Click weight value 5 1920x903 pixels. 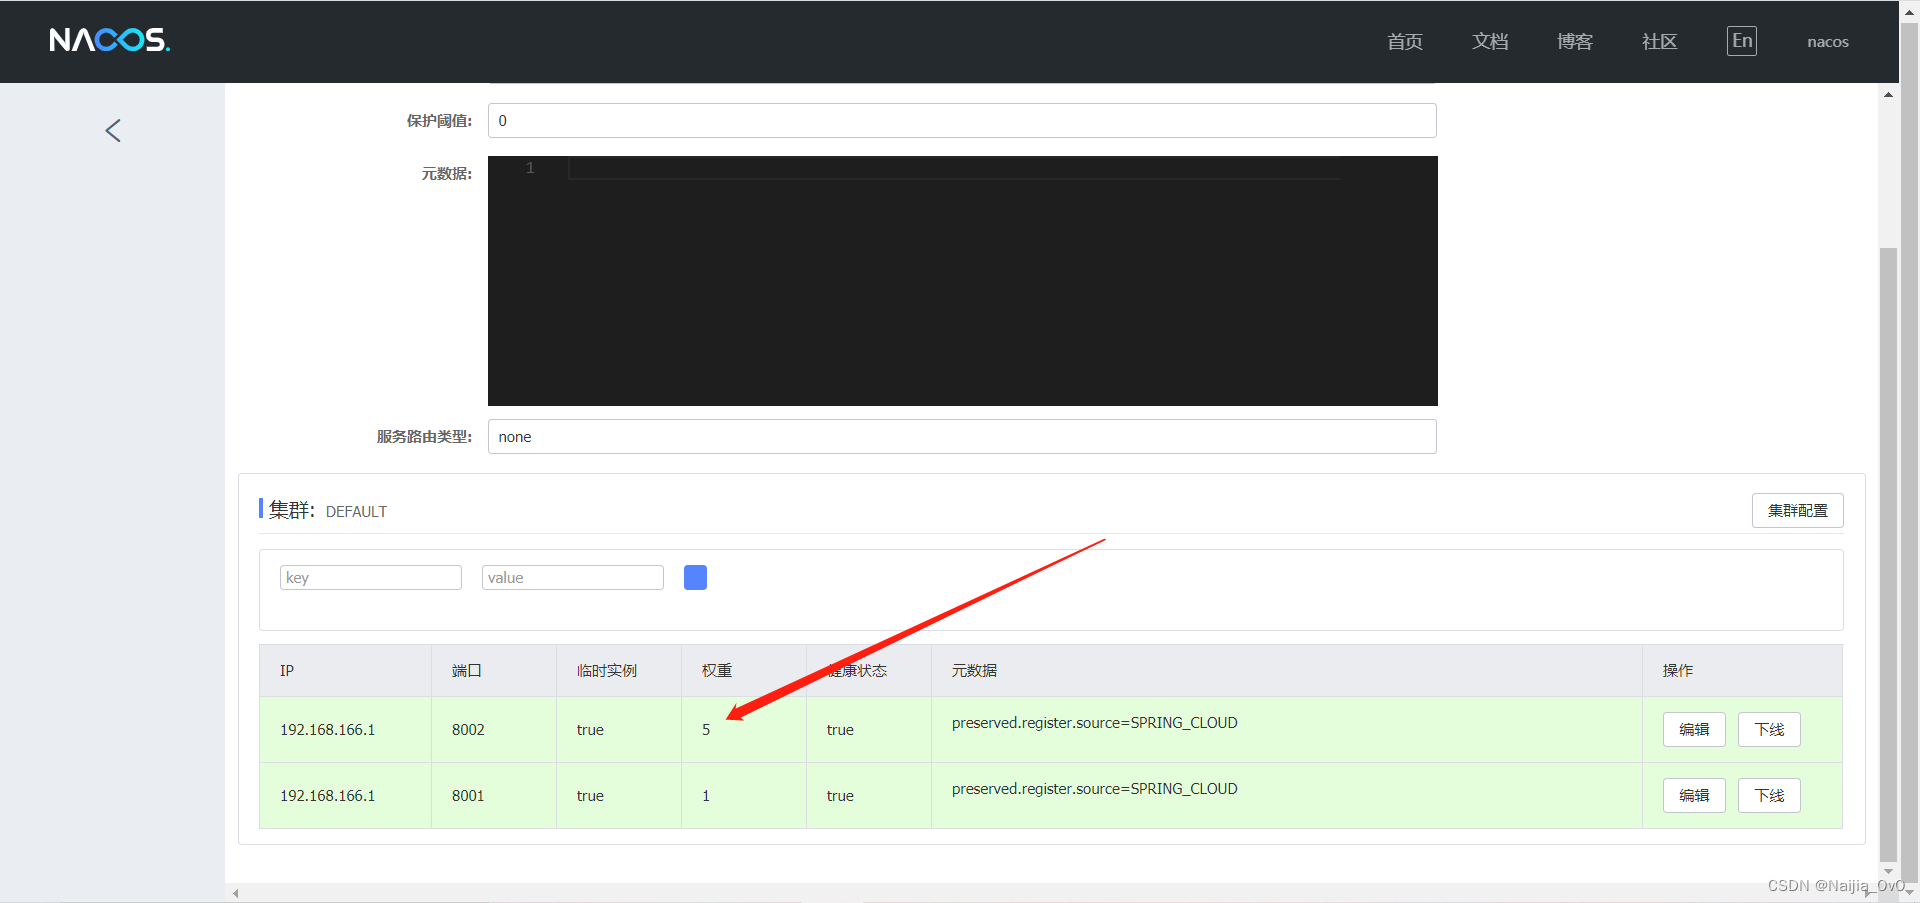(x=706, y=730)
